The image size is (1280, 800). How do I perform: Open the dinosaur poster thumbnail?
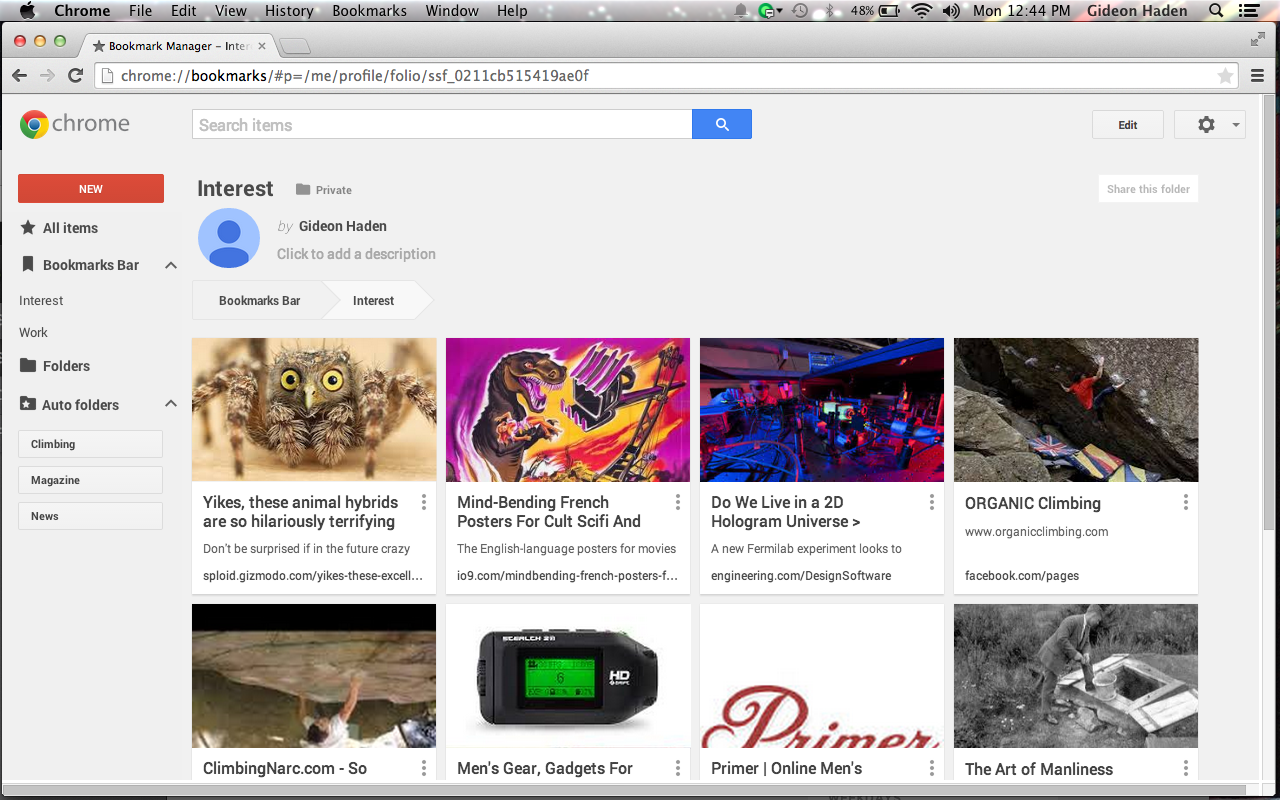click(x=568, y=410)
